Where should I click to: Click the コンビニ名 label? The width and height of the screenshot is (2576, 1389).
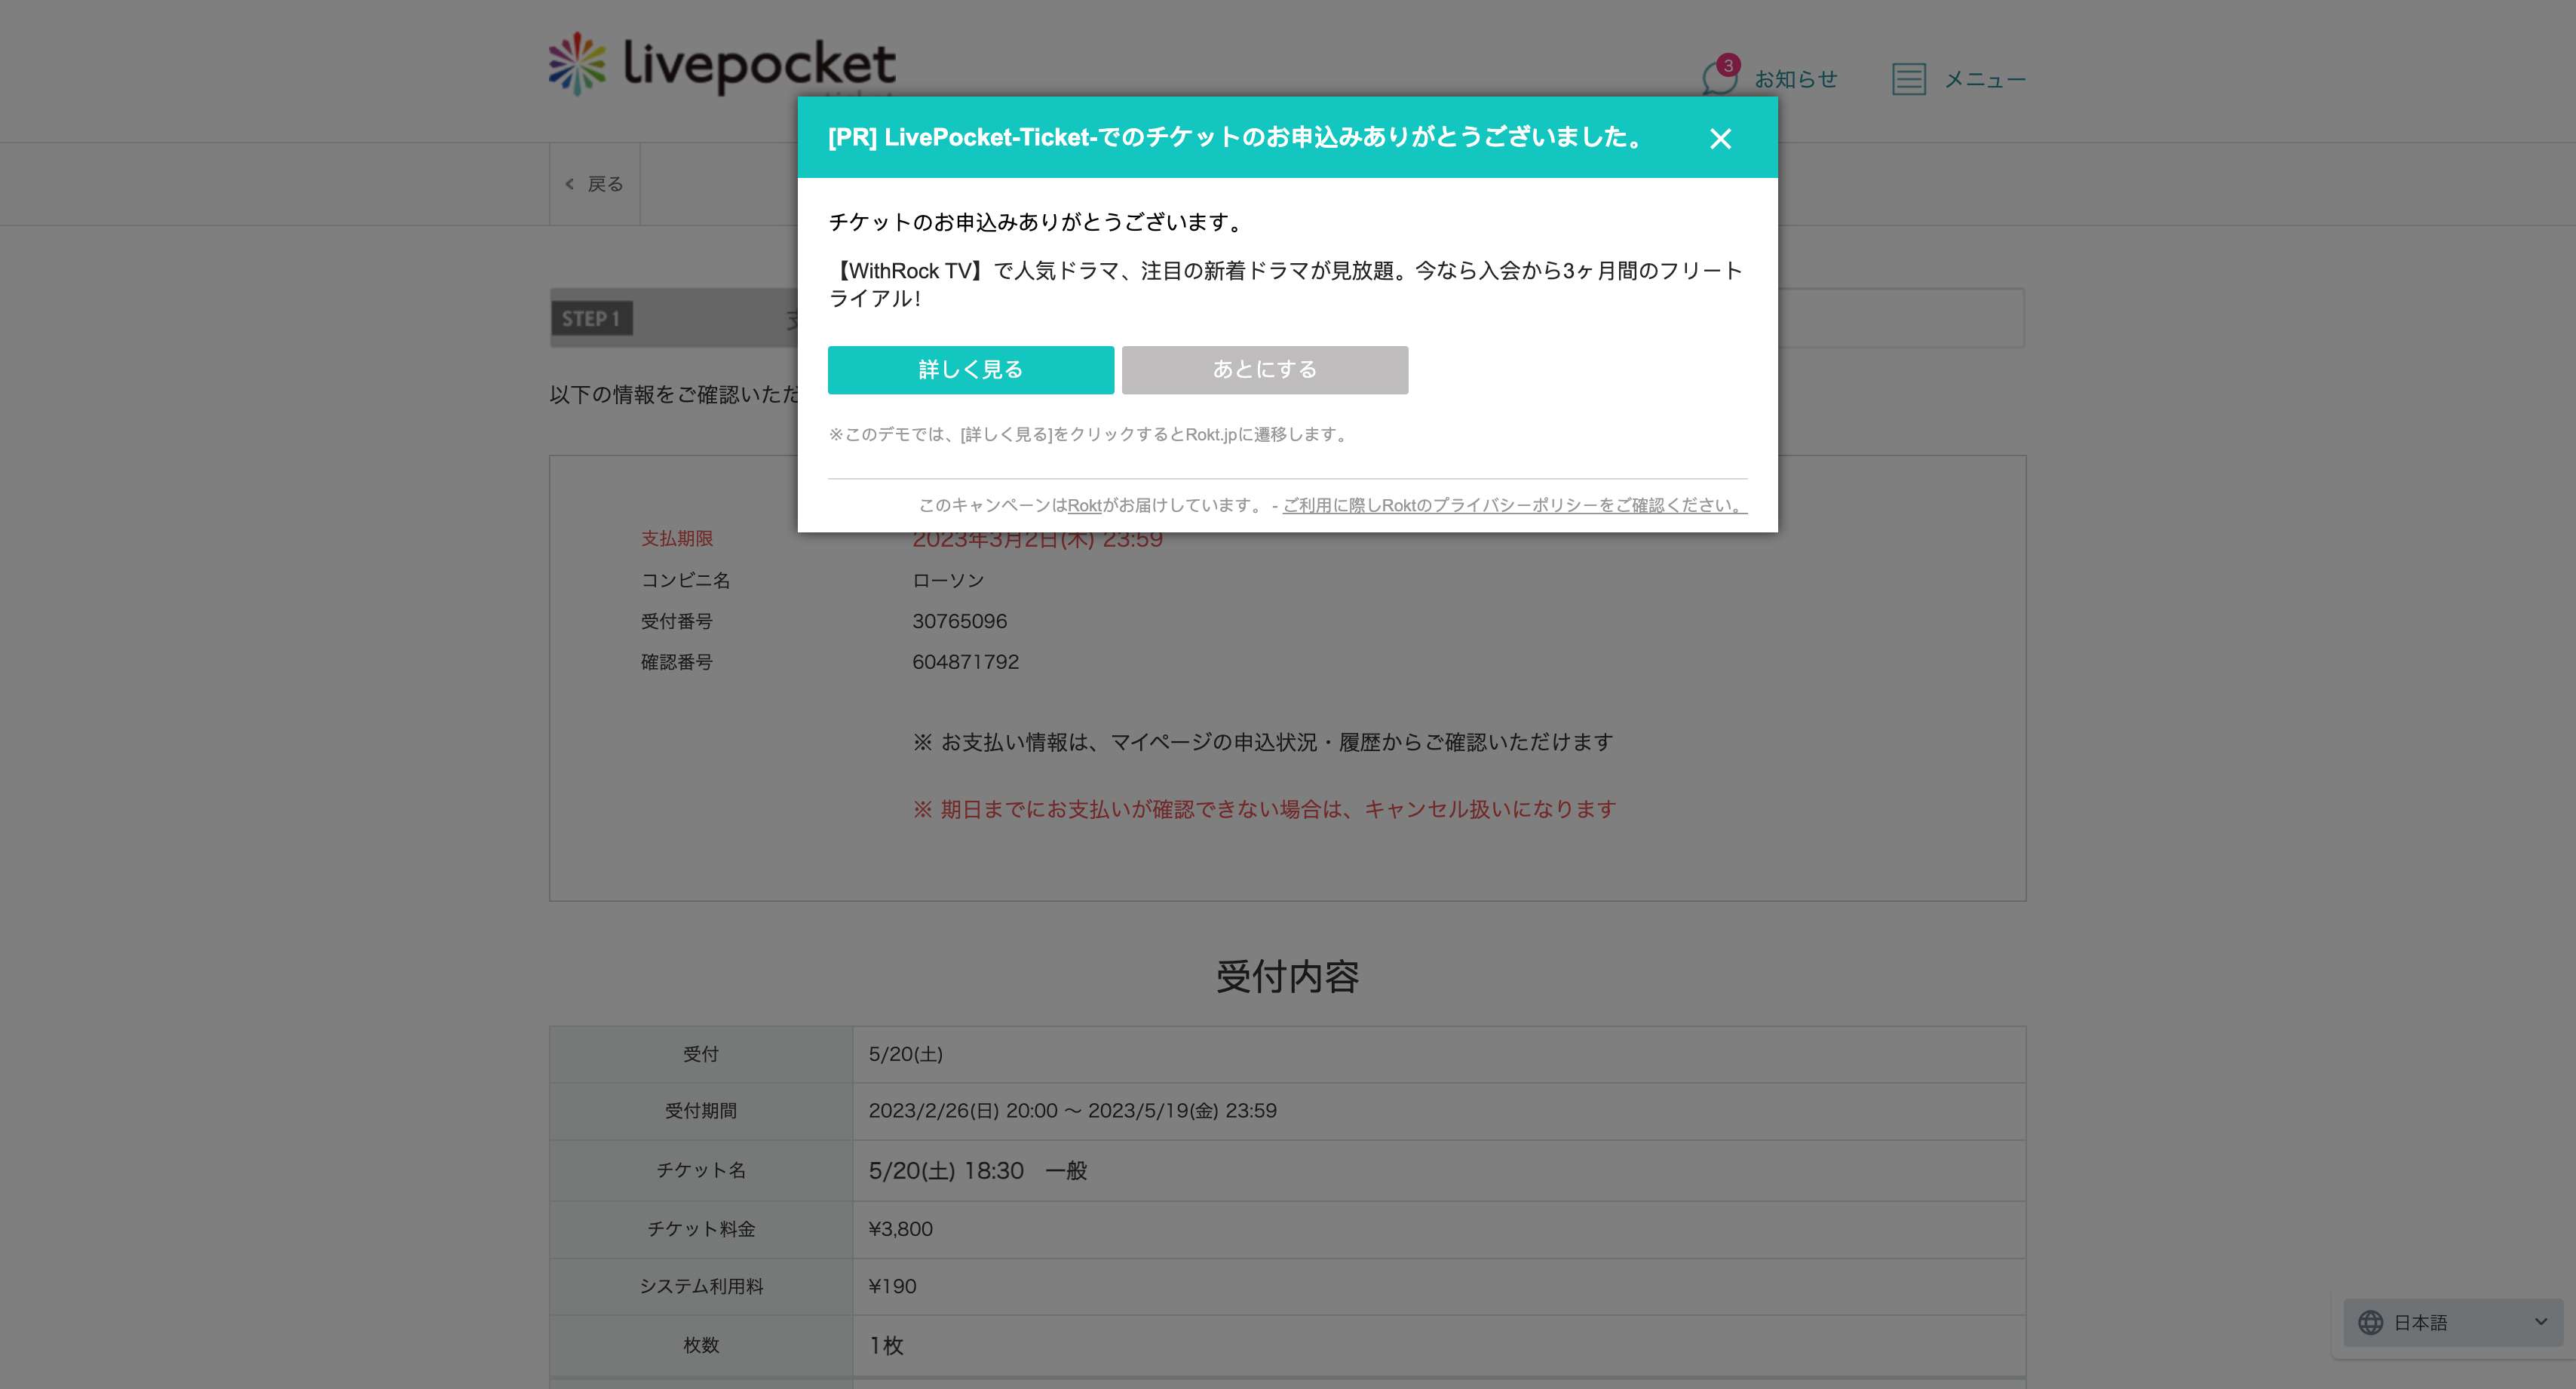(x=686, y=580)
